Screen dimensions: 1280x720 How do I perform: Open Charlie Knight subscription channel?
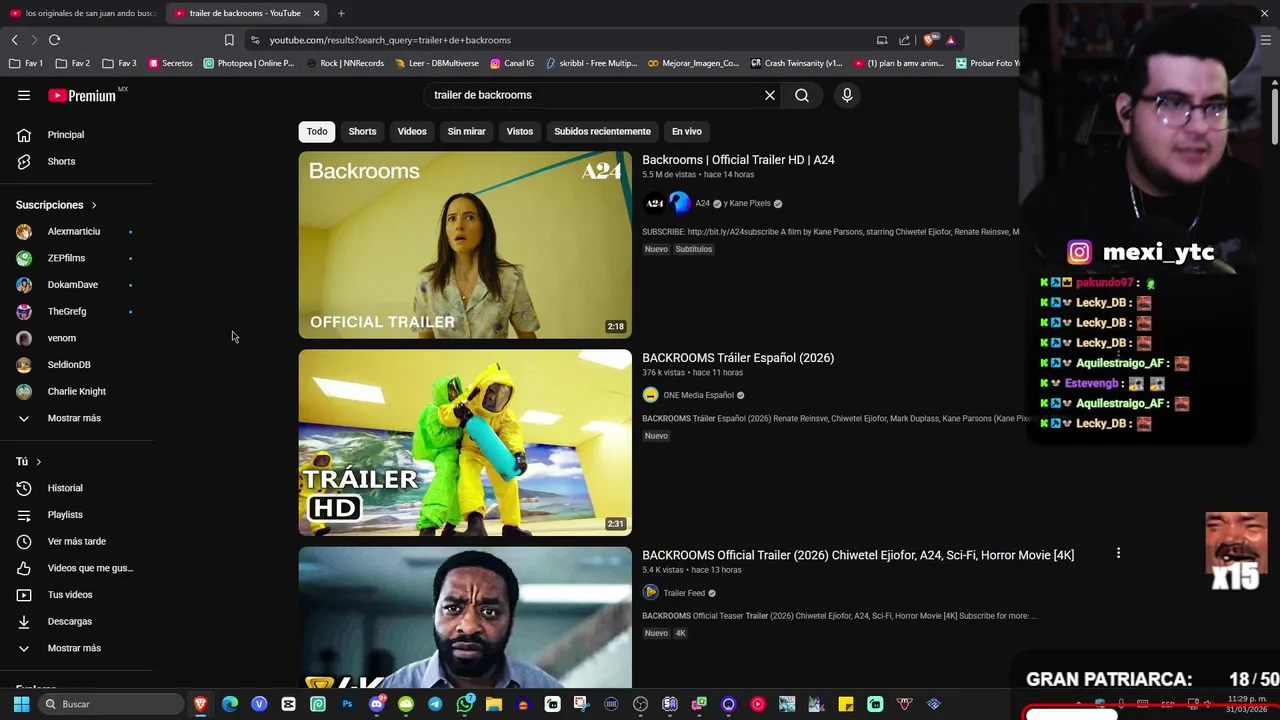click(x=77, y=391)
